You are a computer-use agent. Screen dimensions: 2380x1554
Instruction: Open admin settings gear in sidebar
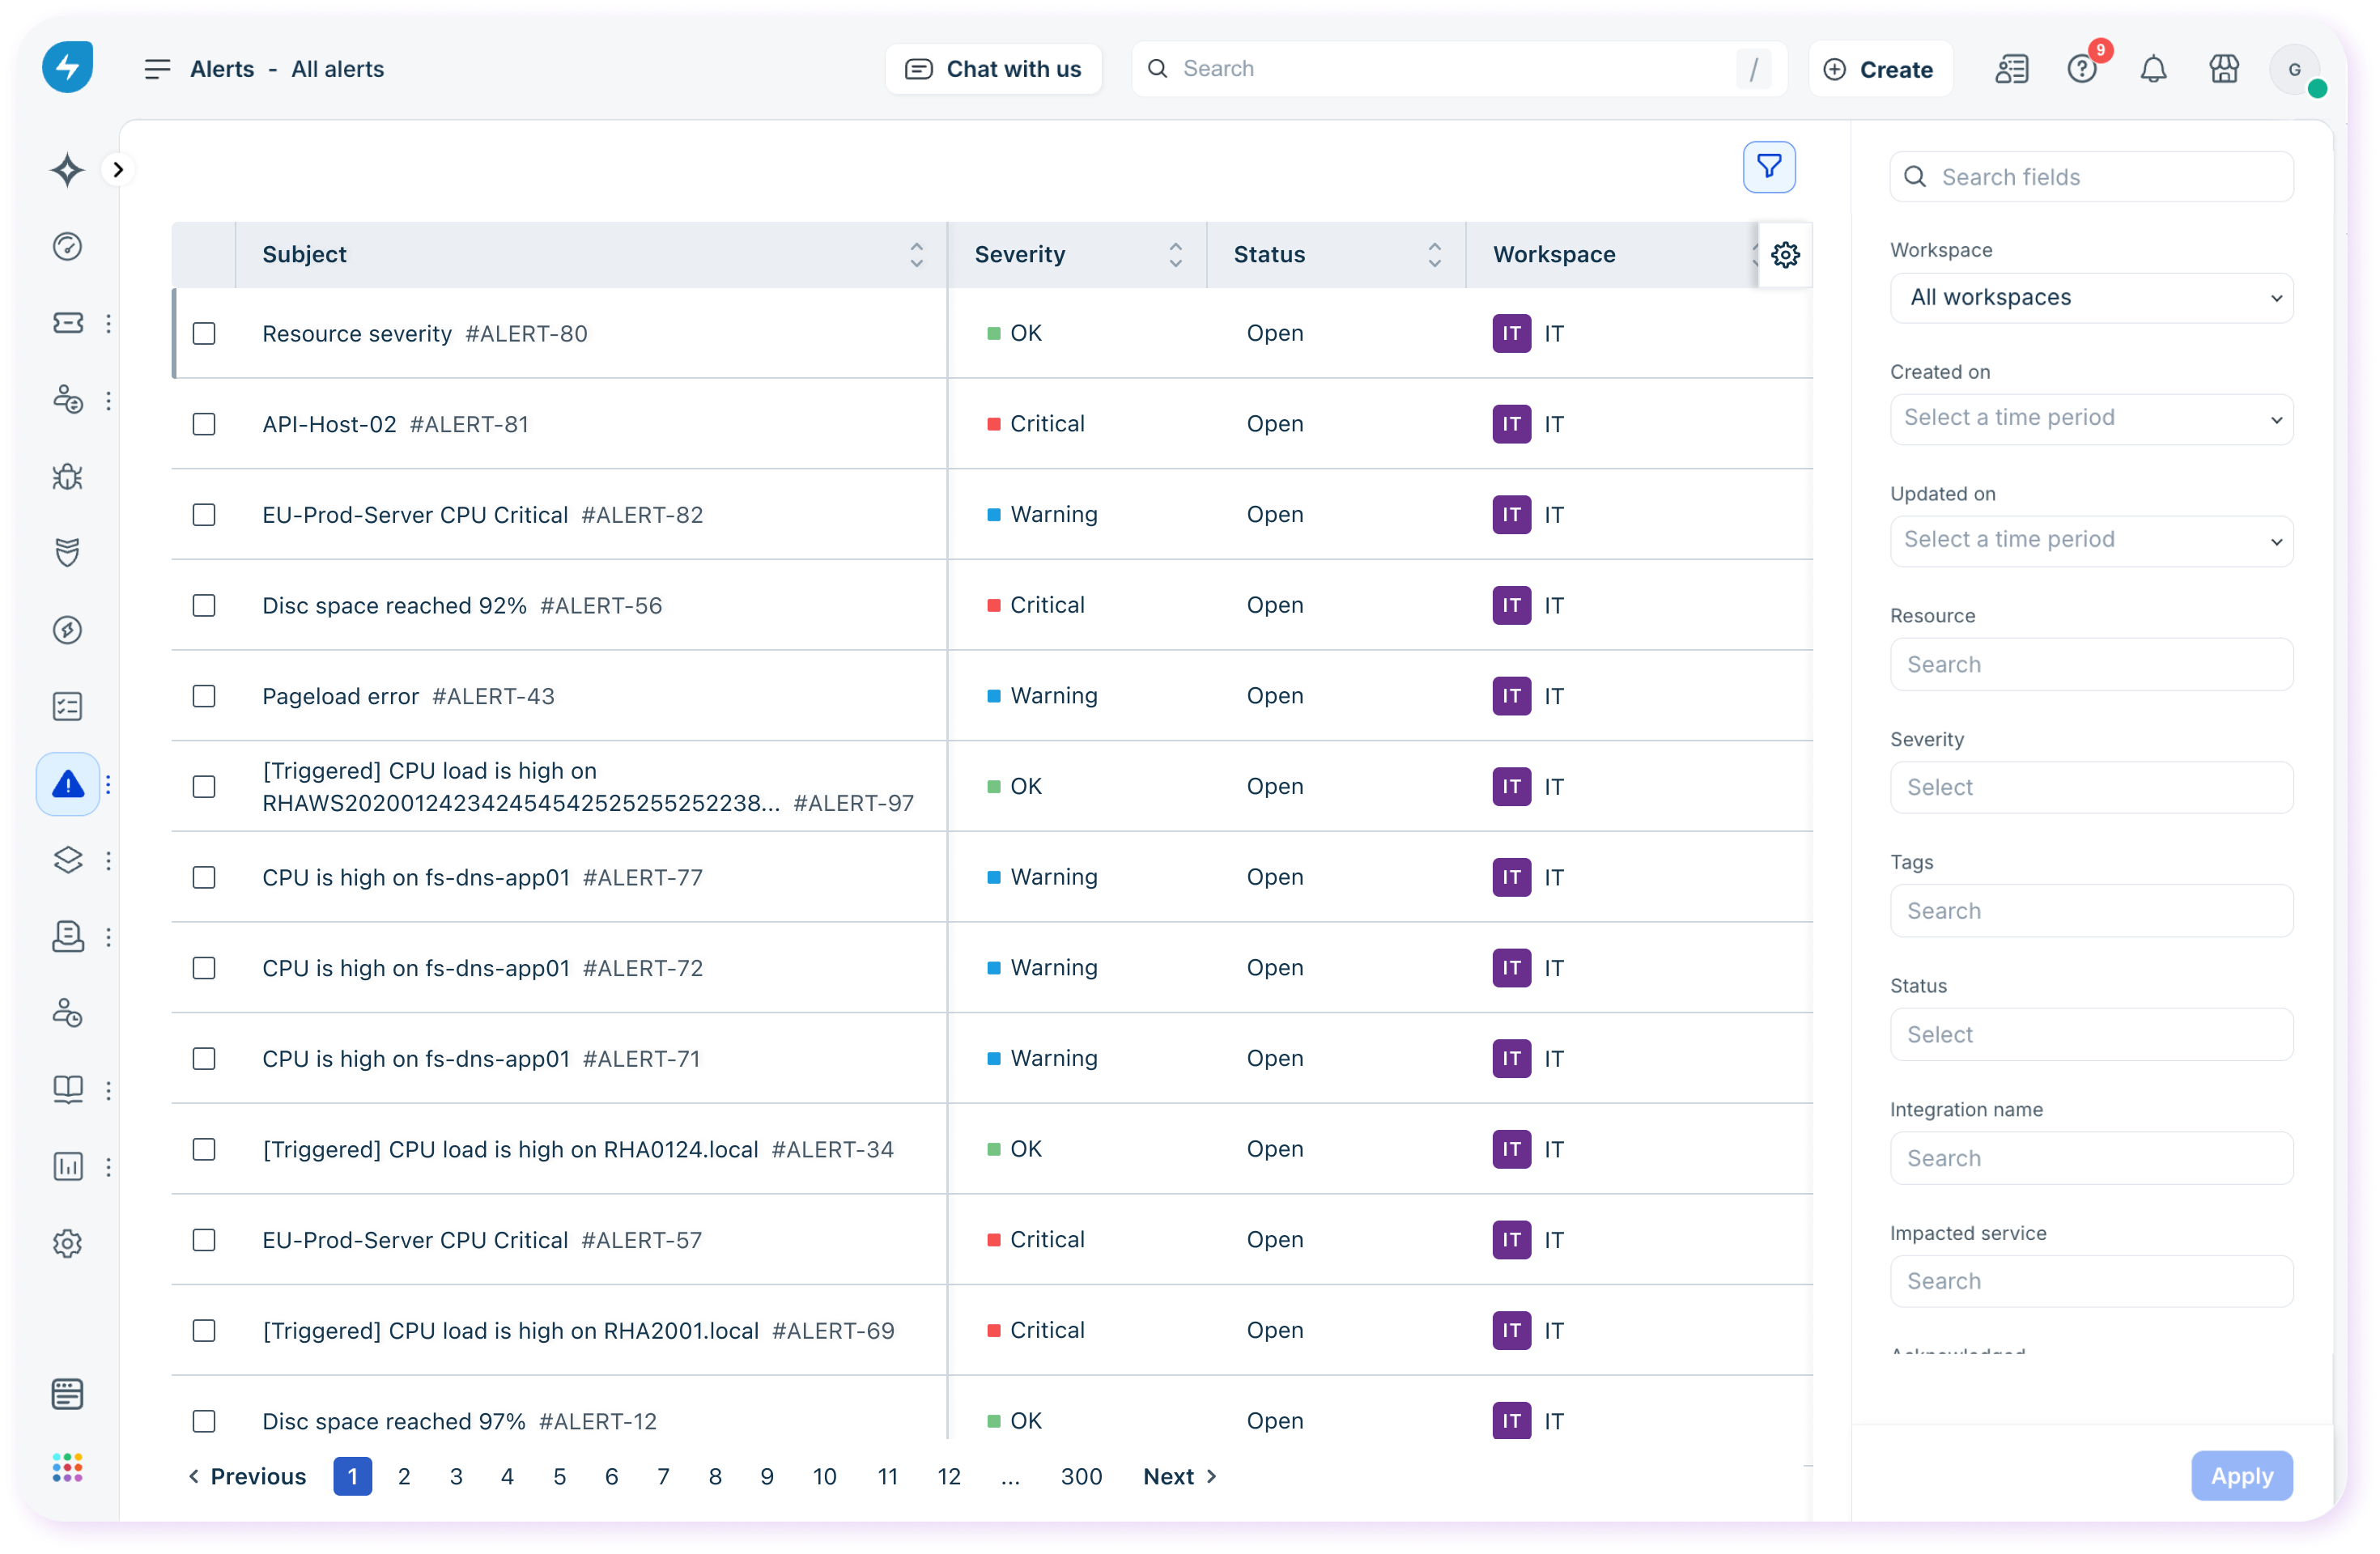click(x=67, y=1243)
